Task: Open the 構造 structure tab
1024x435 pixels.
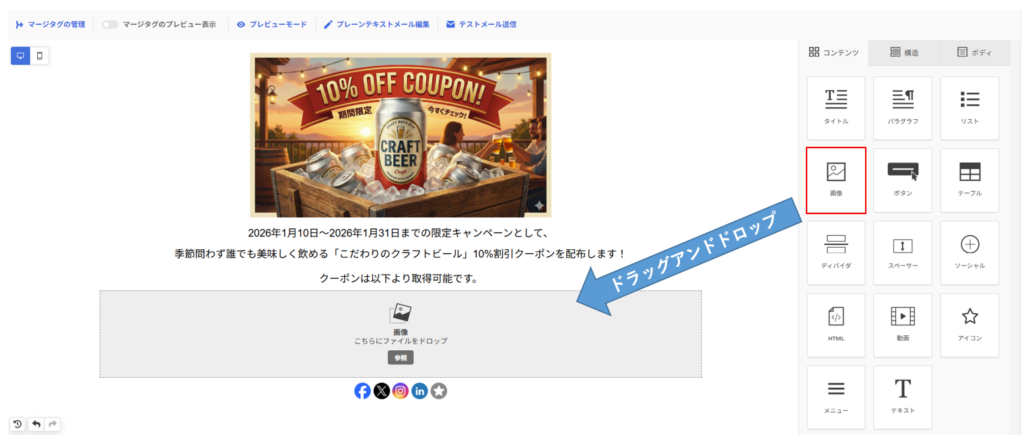Action: coord(904,53)
